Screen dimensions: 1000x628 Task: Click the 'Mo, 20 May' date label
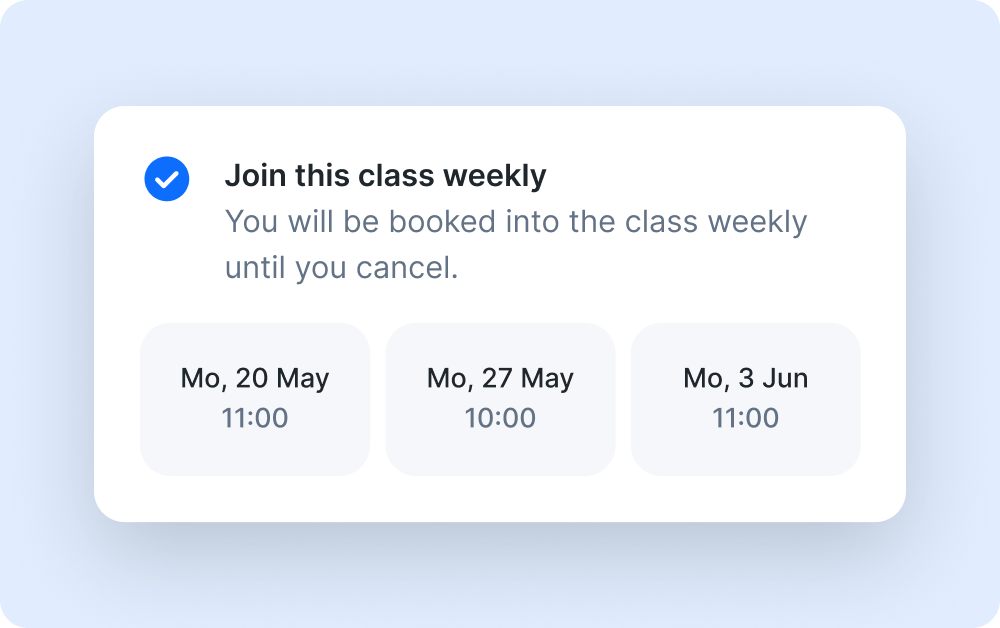pyautogui.click(x=254, y=378)
